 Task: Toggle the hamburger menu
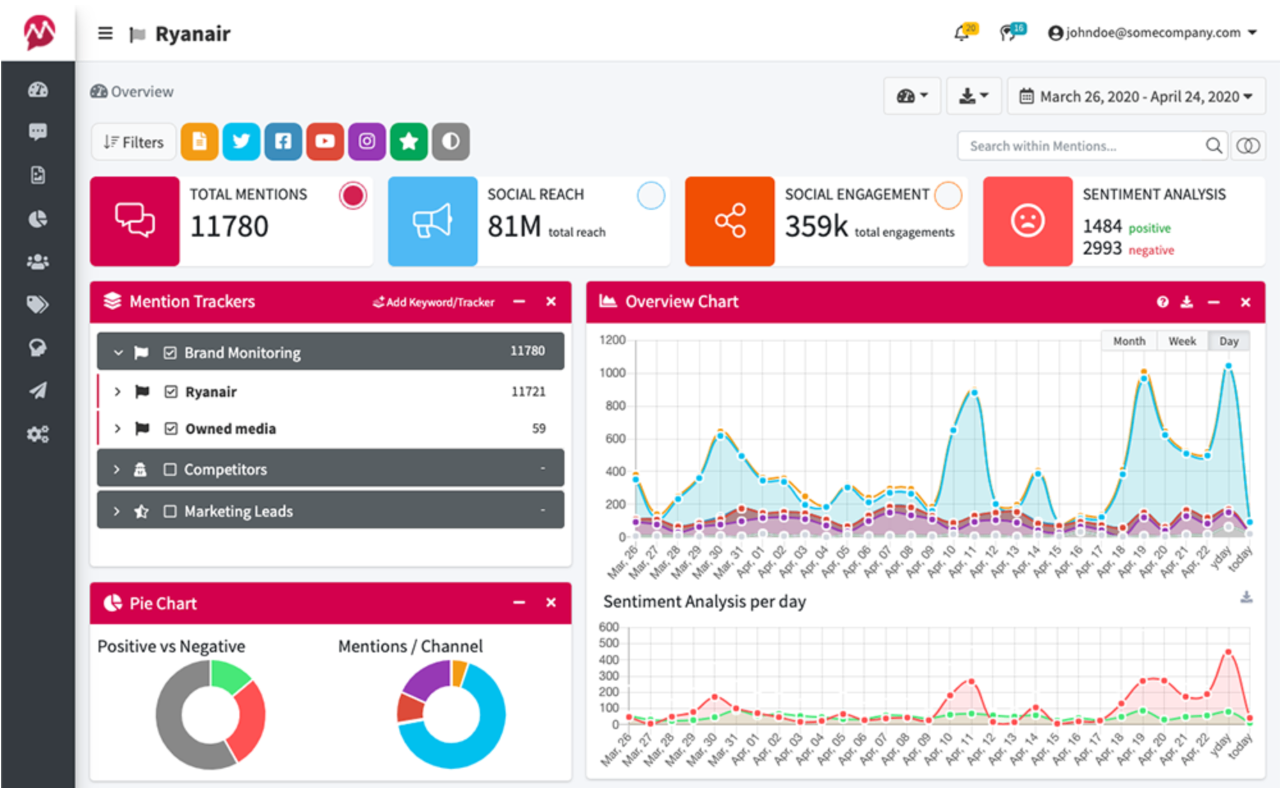click(x=105, y=33)
